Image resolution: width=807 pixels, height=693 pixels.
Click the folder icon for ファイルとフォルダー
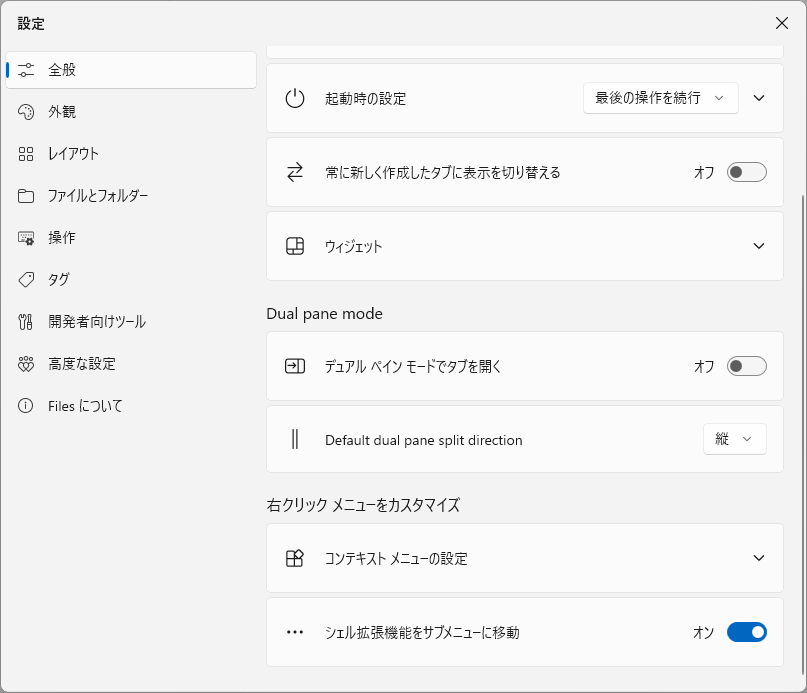click(x=26, y=196)
